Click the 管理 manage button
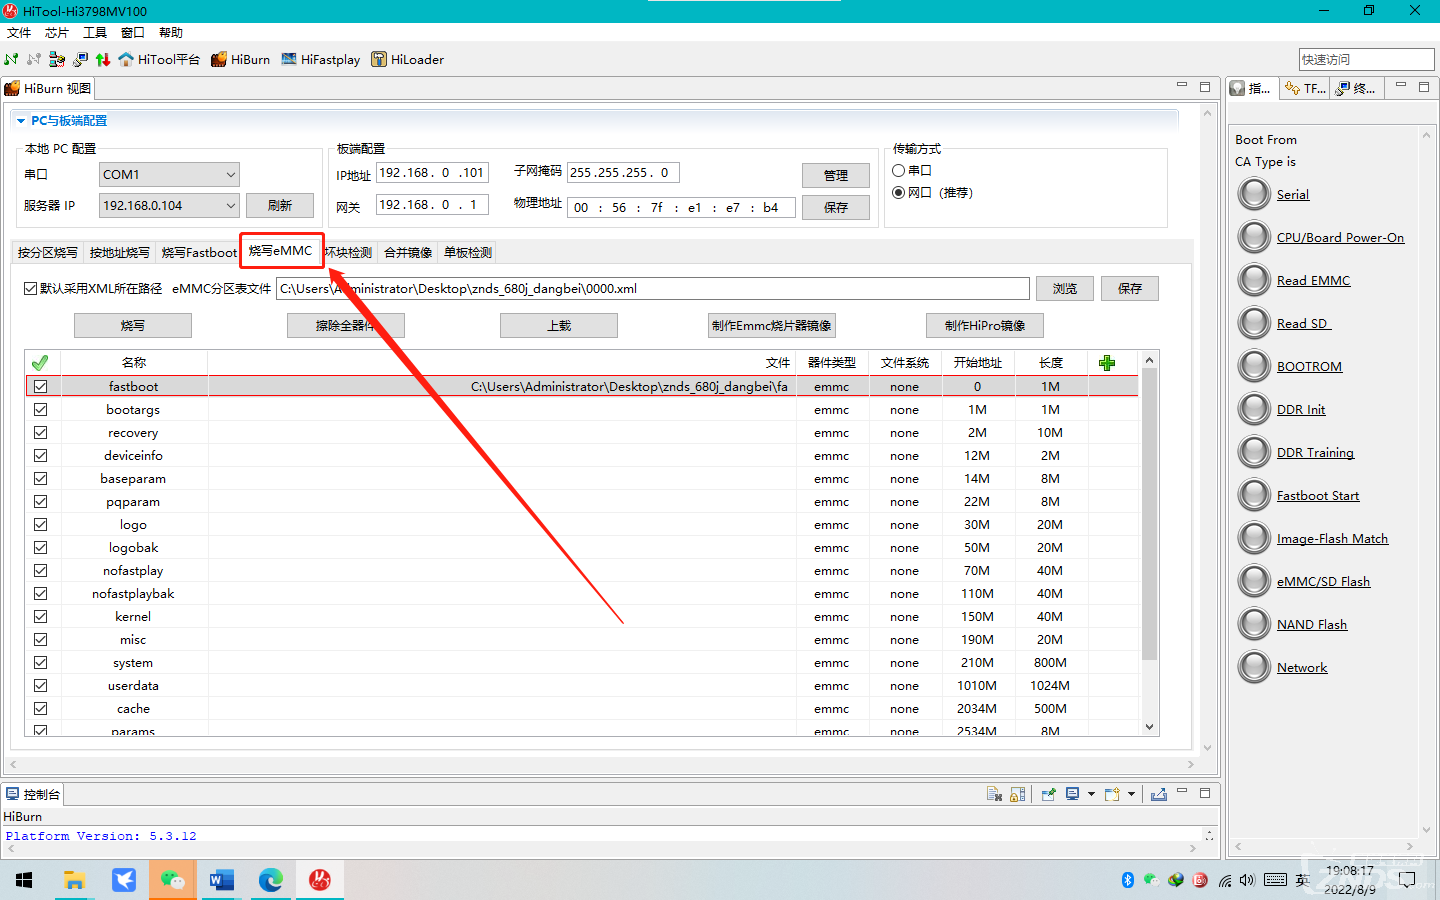 click(x=836, y=175)
